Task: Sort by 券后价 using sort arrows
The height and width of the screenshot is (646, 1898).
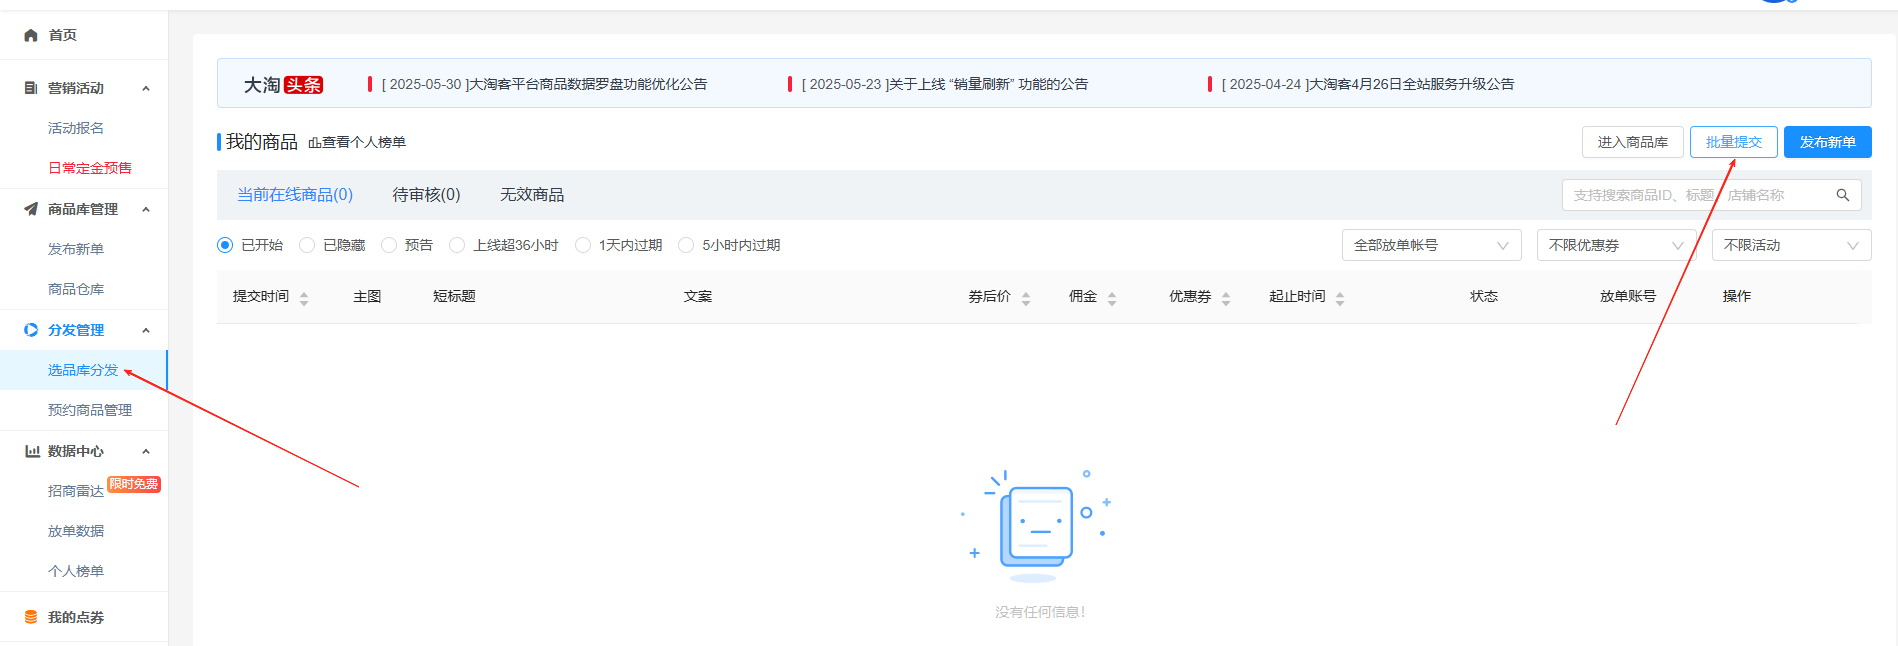Action: pos(1026,298)
